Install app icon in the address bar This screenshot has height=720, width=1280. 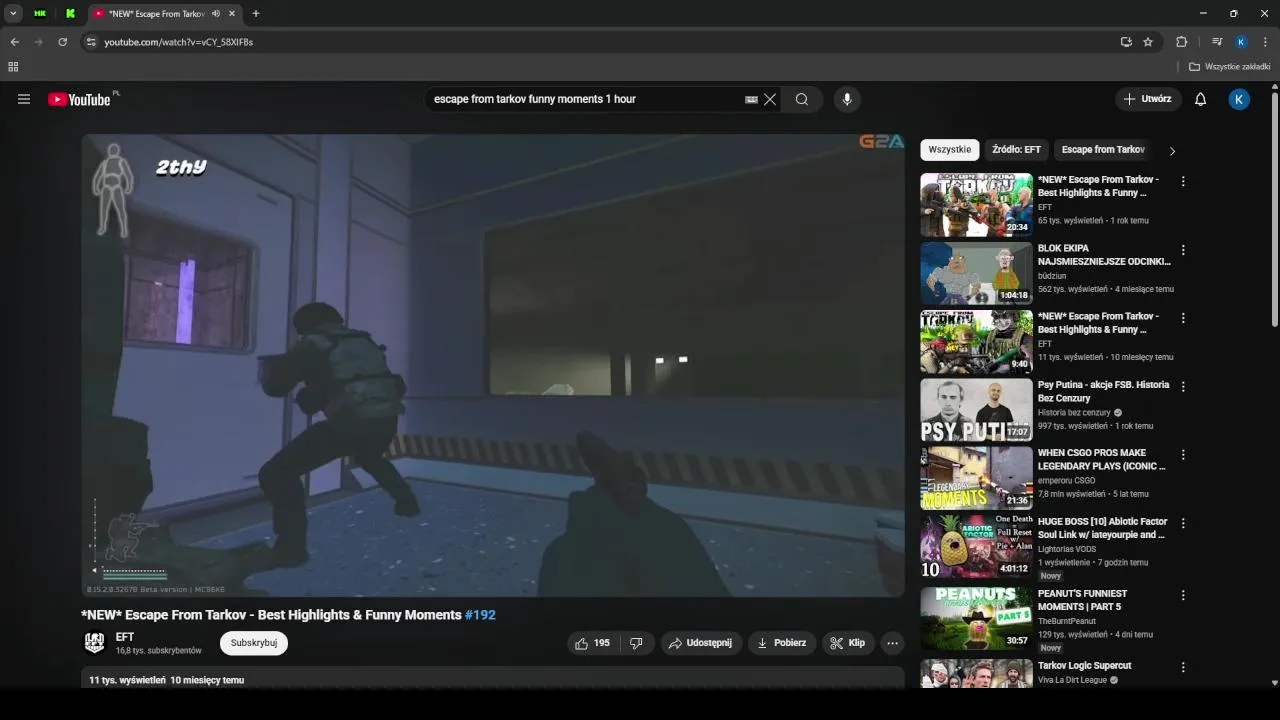pyautogui.click(x=1126, y=42)
